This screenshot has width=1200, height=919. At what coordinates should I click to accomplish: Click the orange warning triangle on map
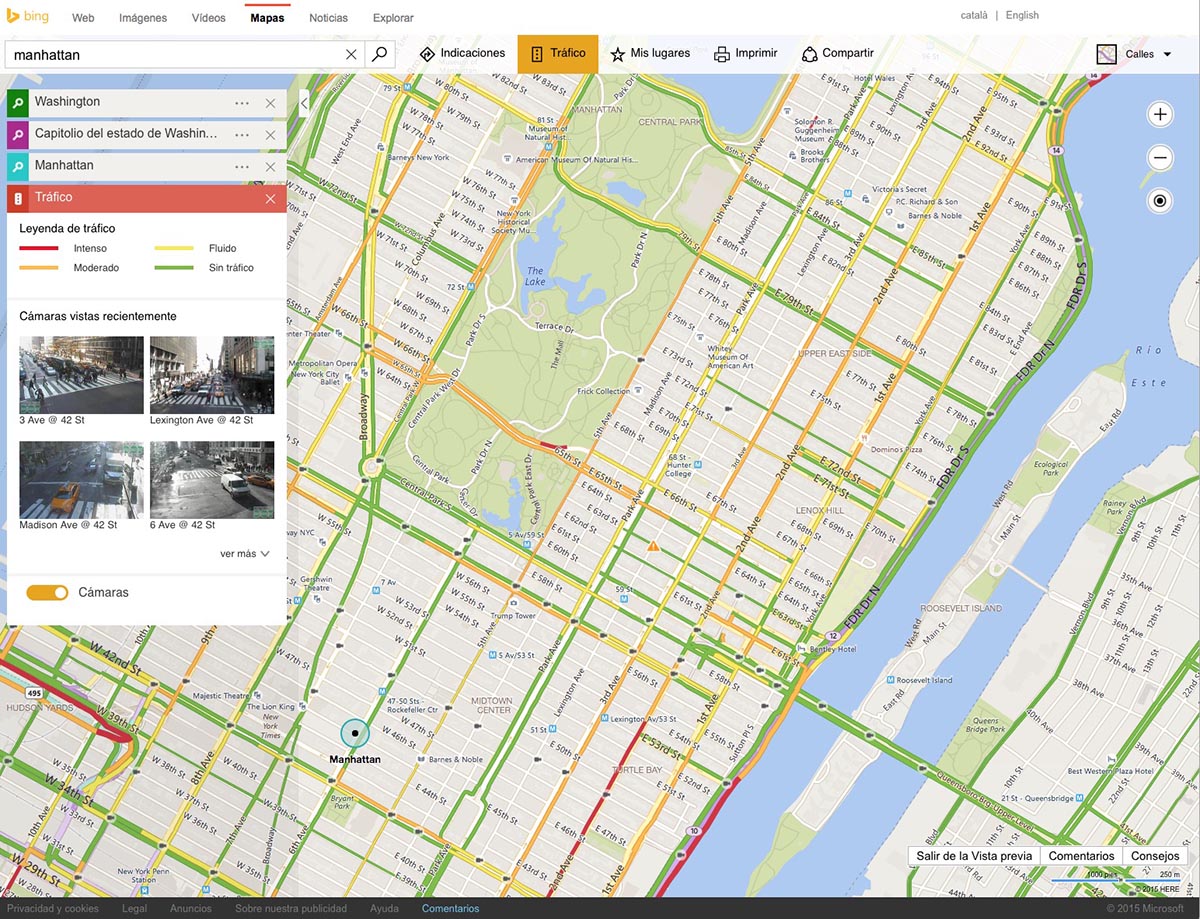tap(652, 546)
